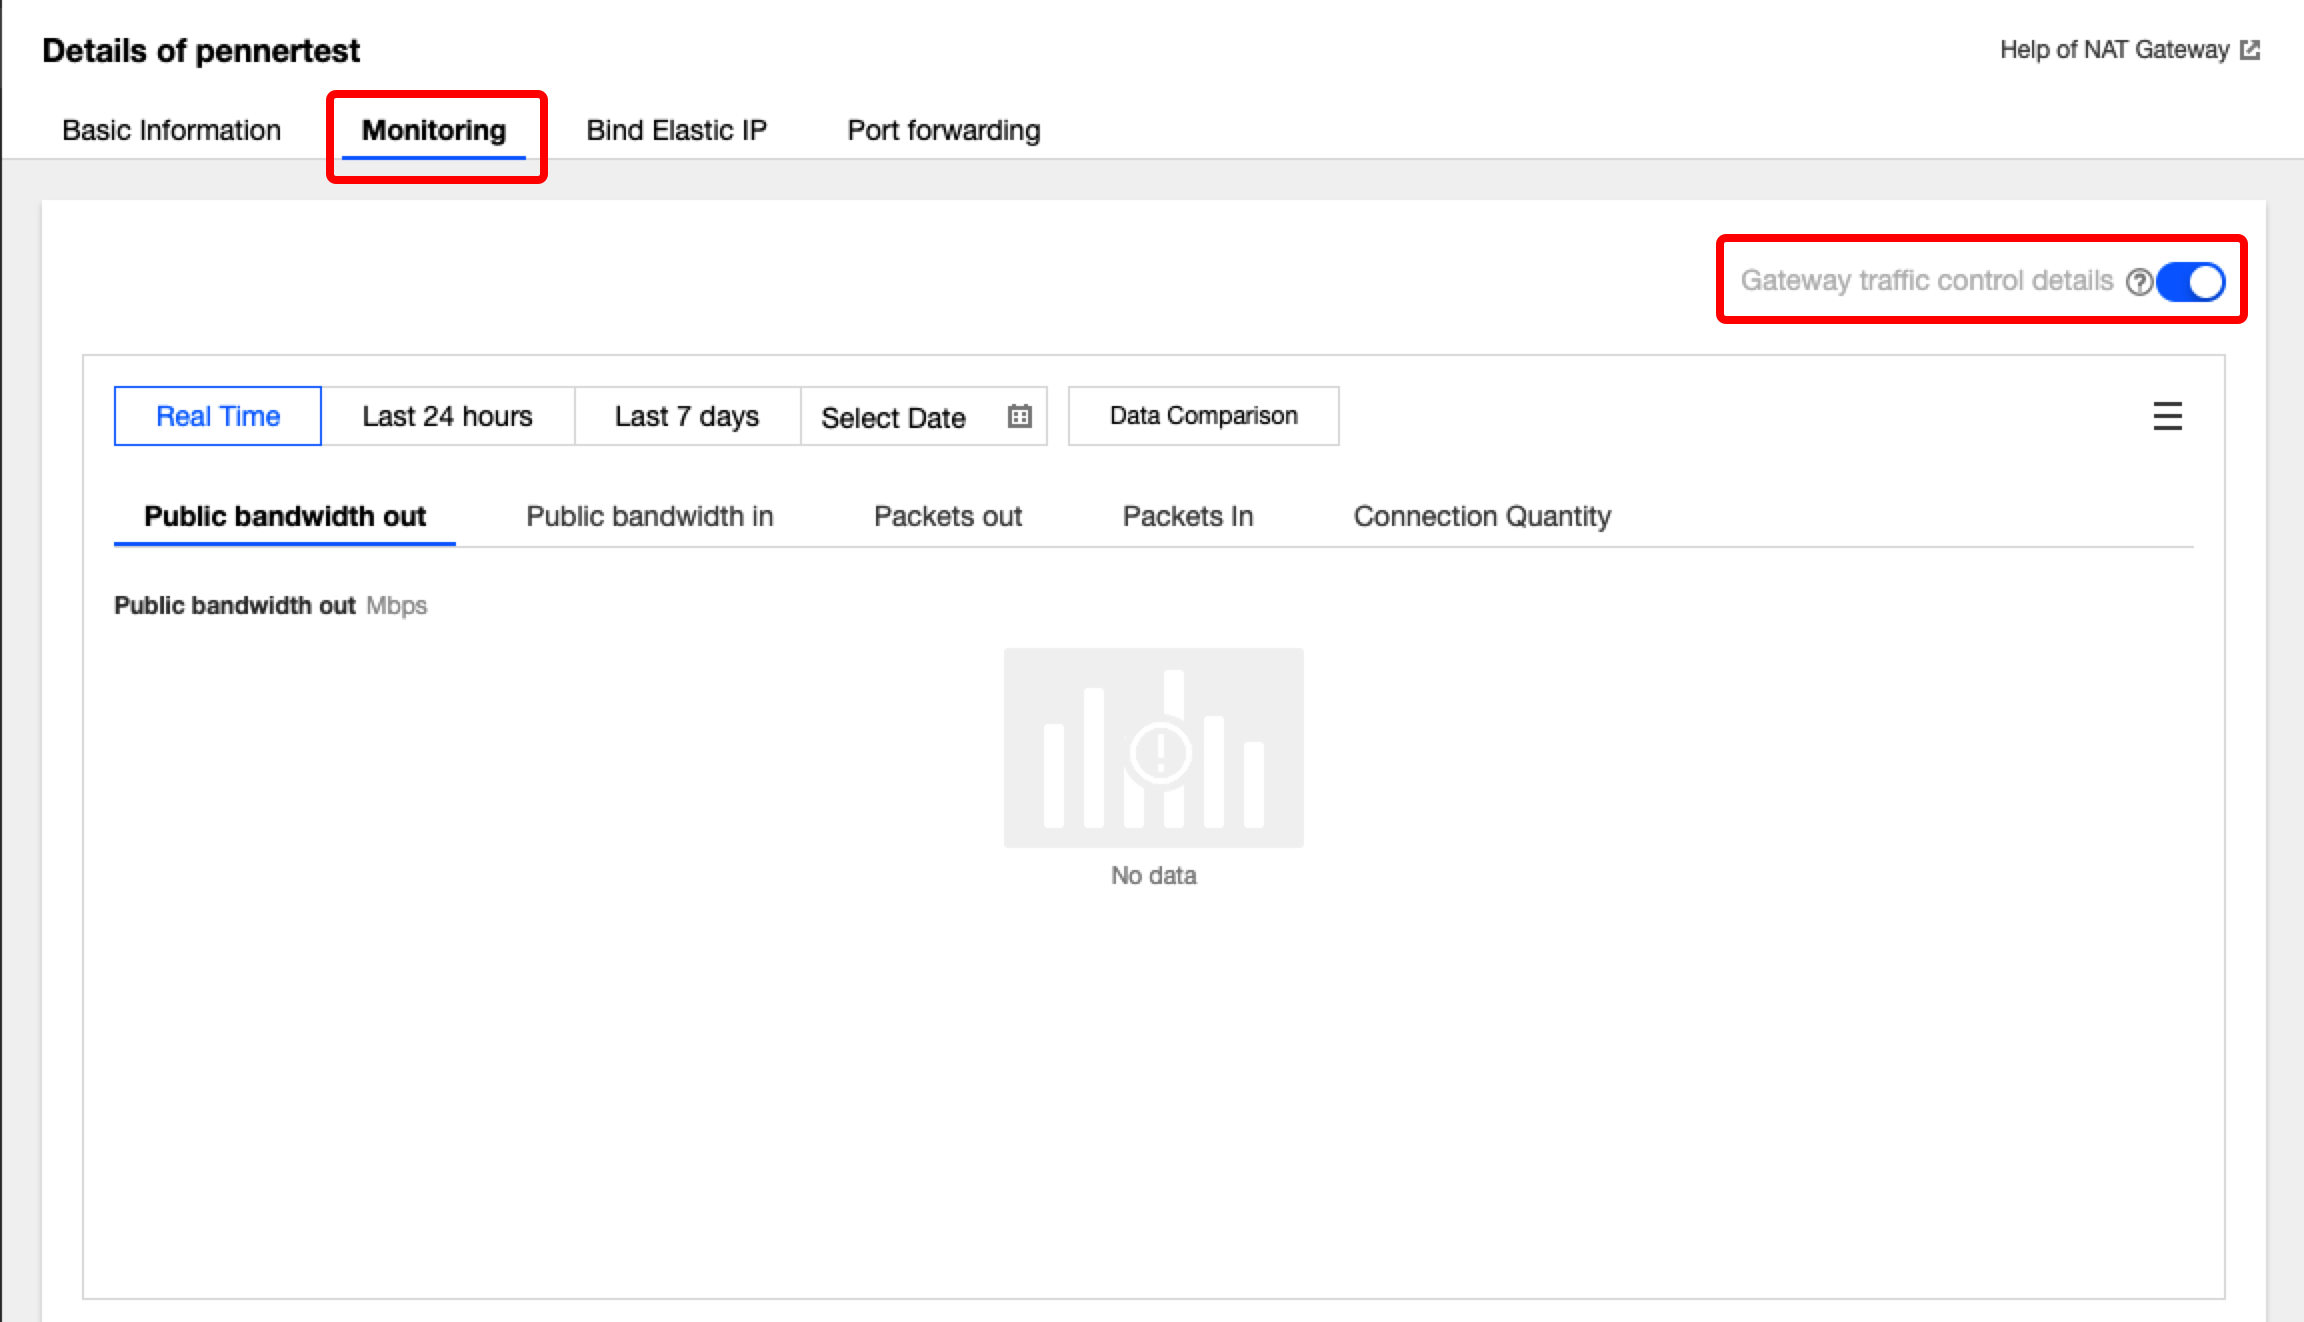Click the question mark help icon
Viewport: 2304px width, 1322px height.
2139,282
